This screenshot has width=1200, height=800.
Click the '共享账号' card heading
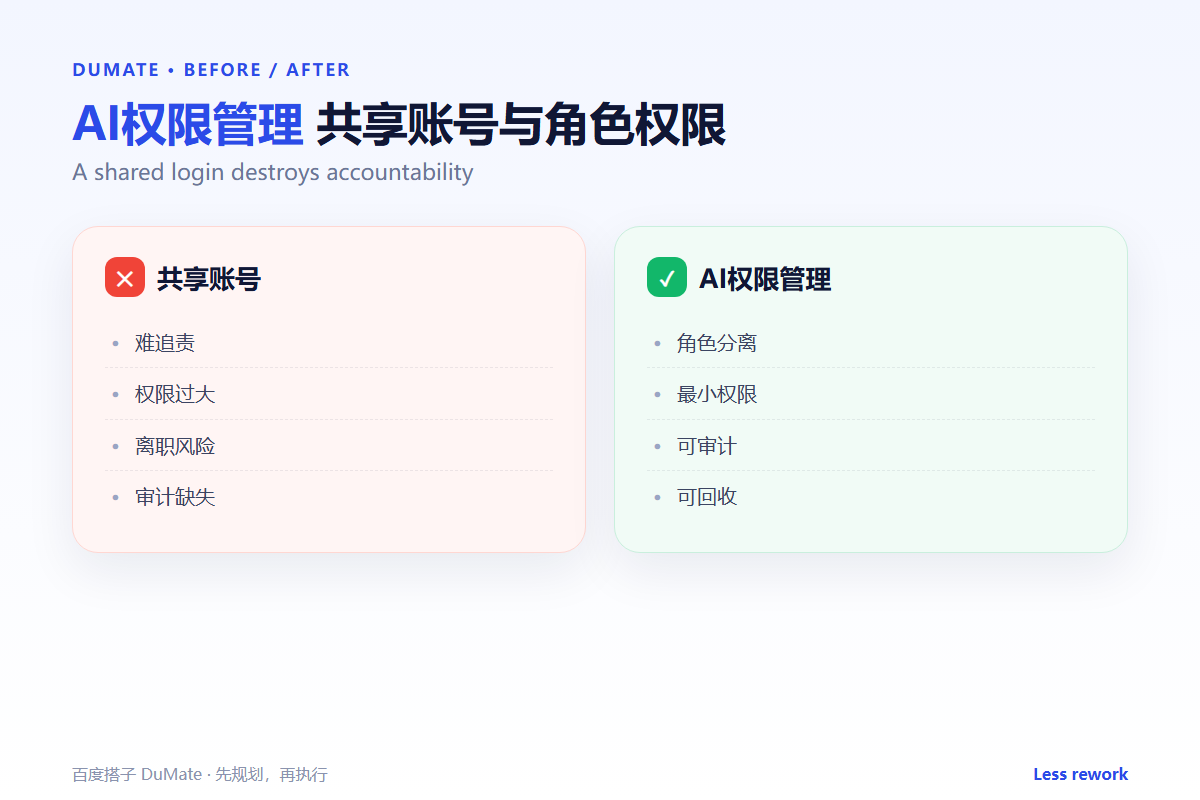pyautogui.click(x=208, y=279)
